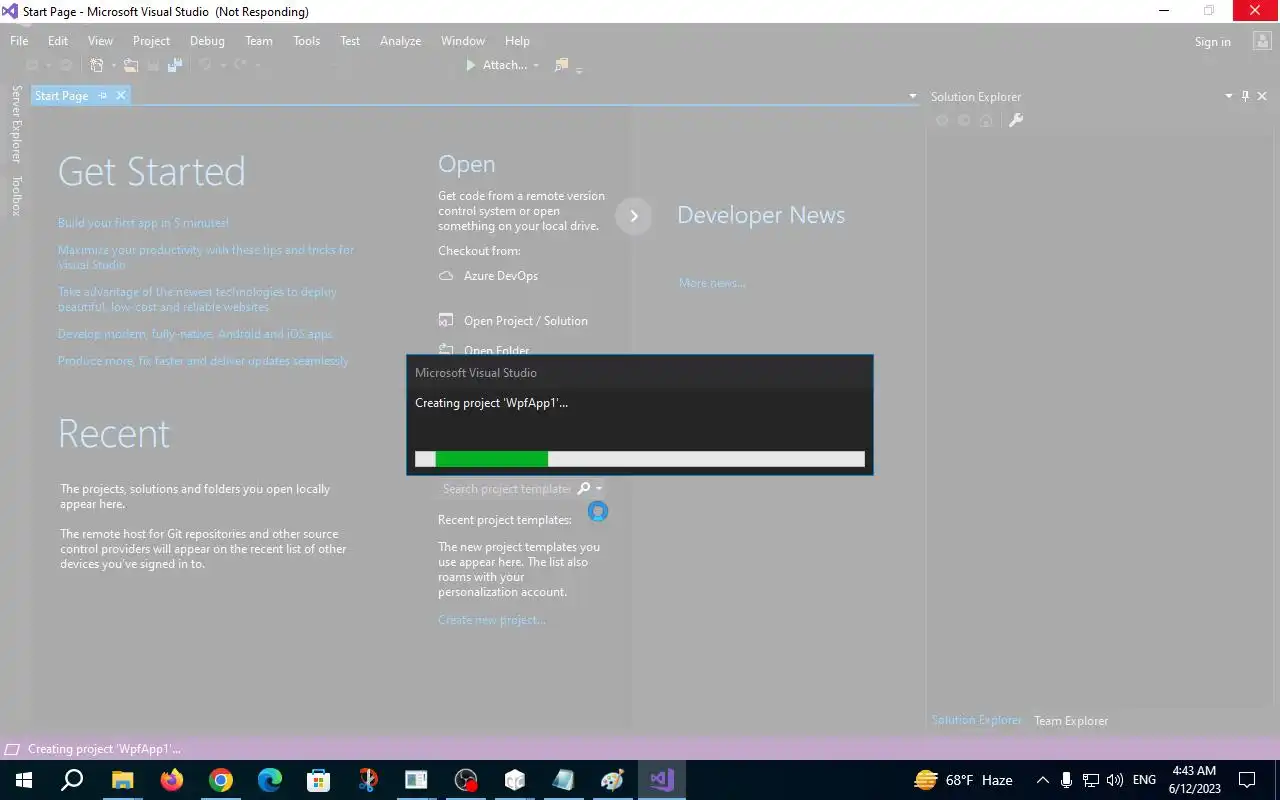The width and height of the screenshot is (1280, 800).
Task: Open the Analyze menu
Action: (400, 41)
